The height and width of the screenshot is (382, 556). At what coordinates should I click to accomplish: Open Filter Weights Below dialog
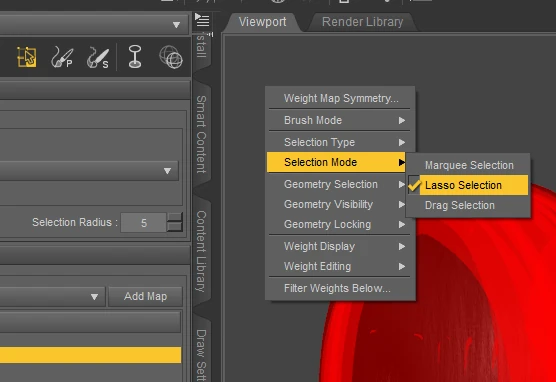coord(341,288)
